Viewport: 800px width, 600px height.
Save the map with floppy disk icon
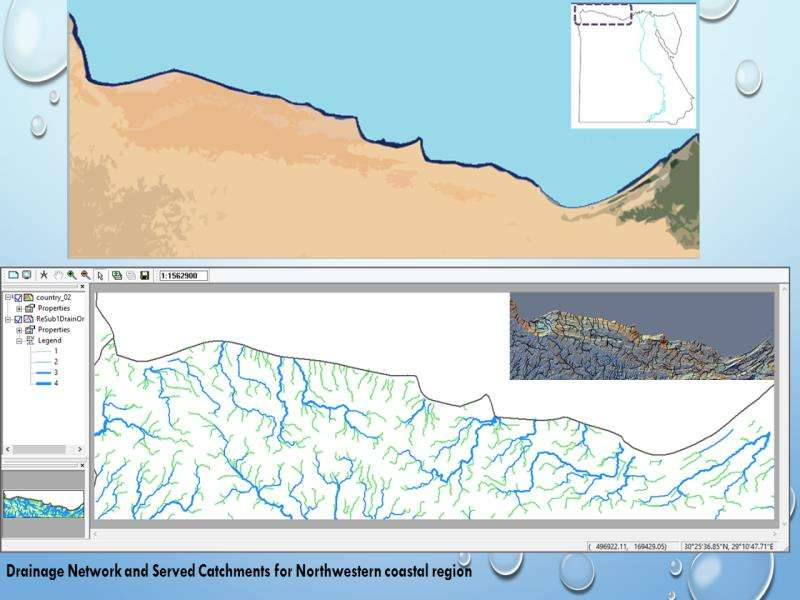click(145, 275)
